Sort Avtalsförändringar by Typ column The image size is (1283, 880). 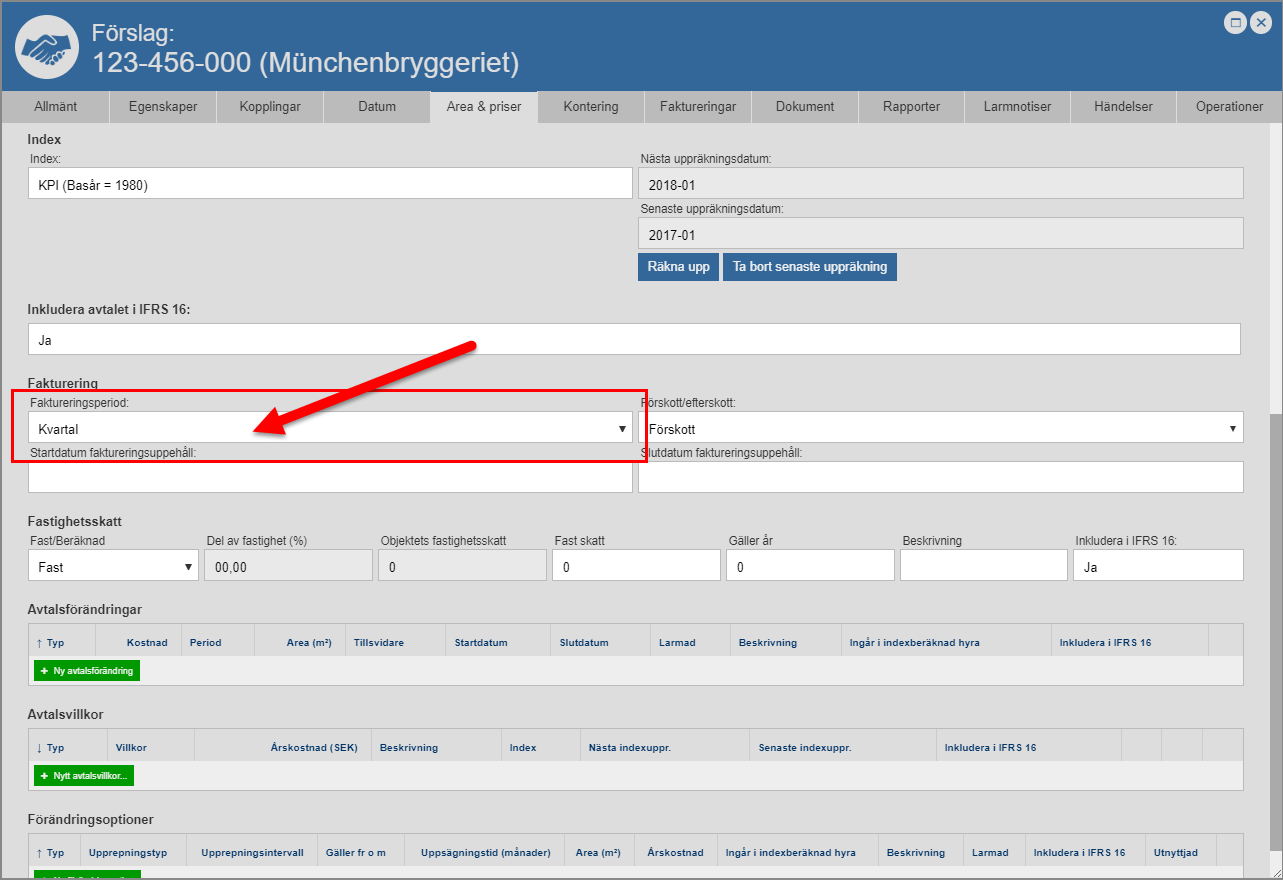49,642
